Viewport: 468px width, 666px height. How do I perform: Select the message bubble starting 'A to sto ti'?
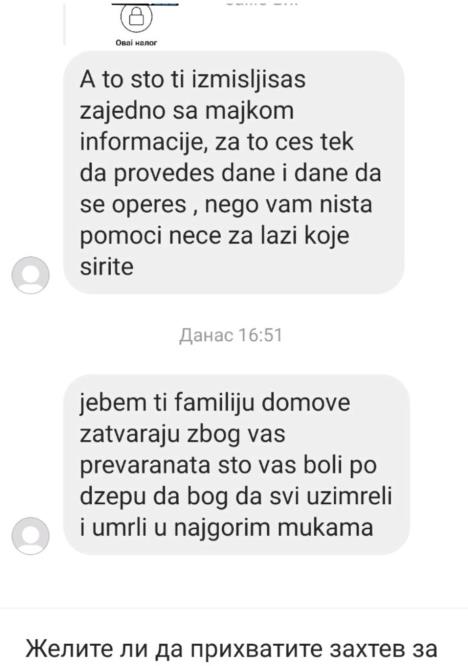click(x=233, y=172)
